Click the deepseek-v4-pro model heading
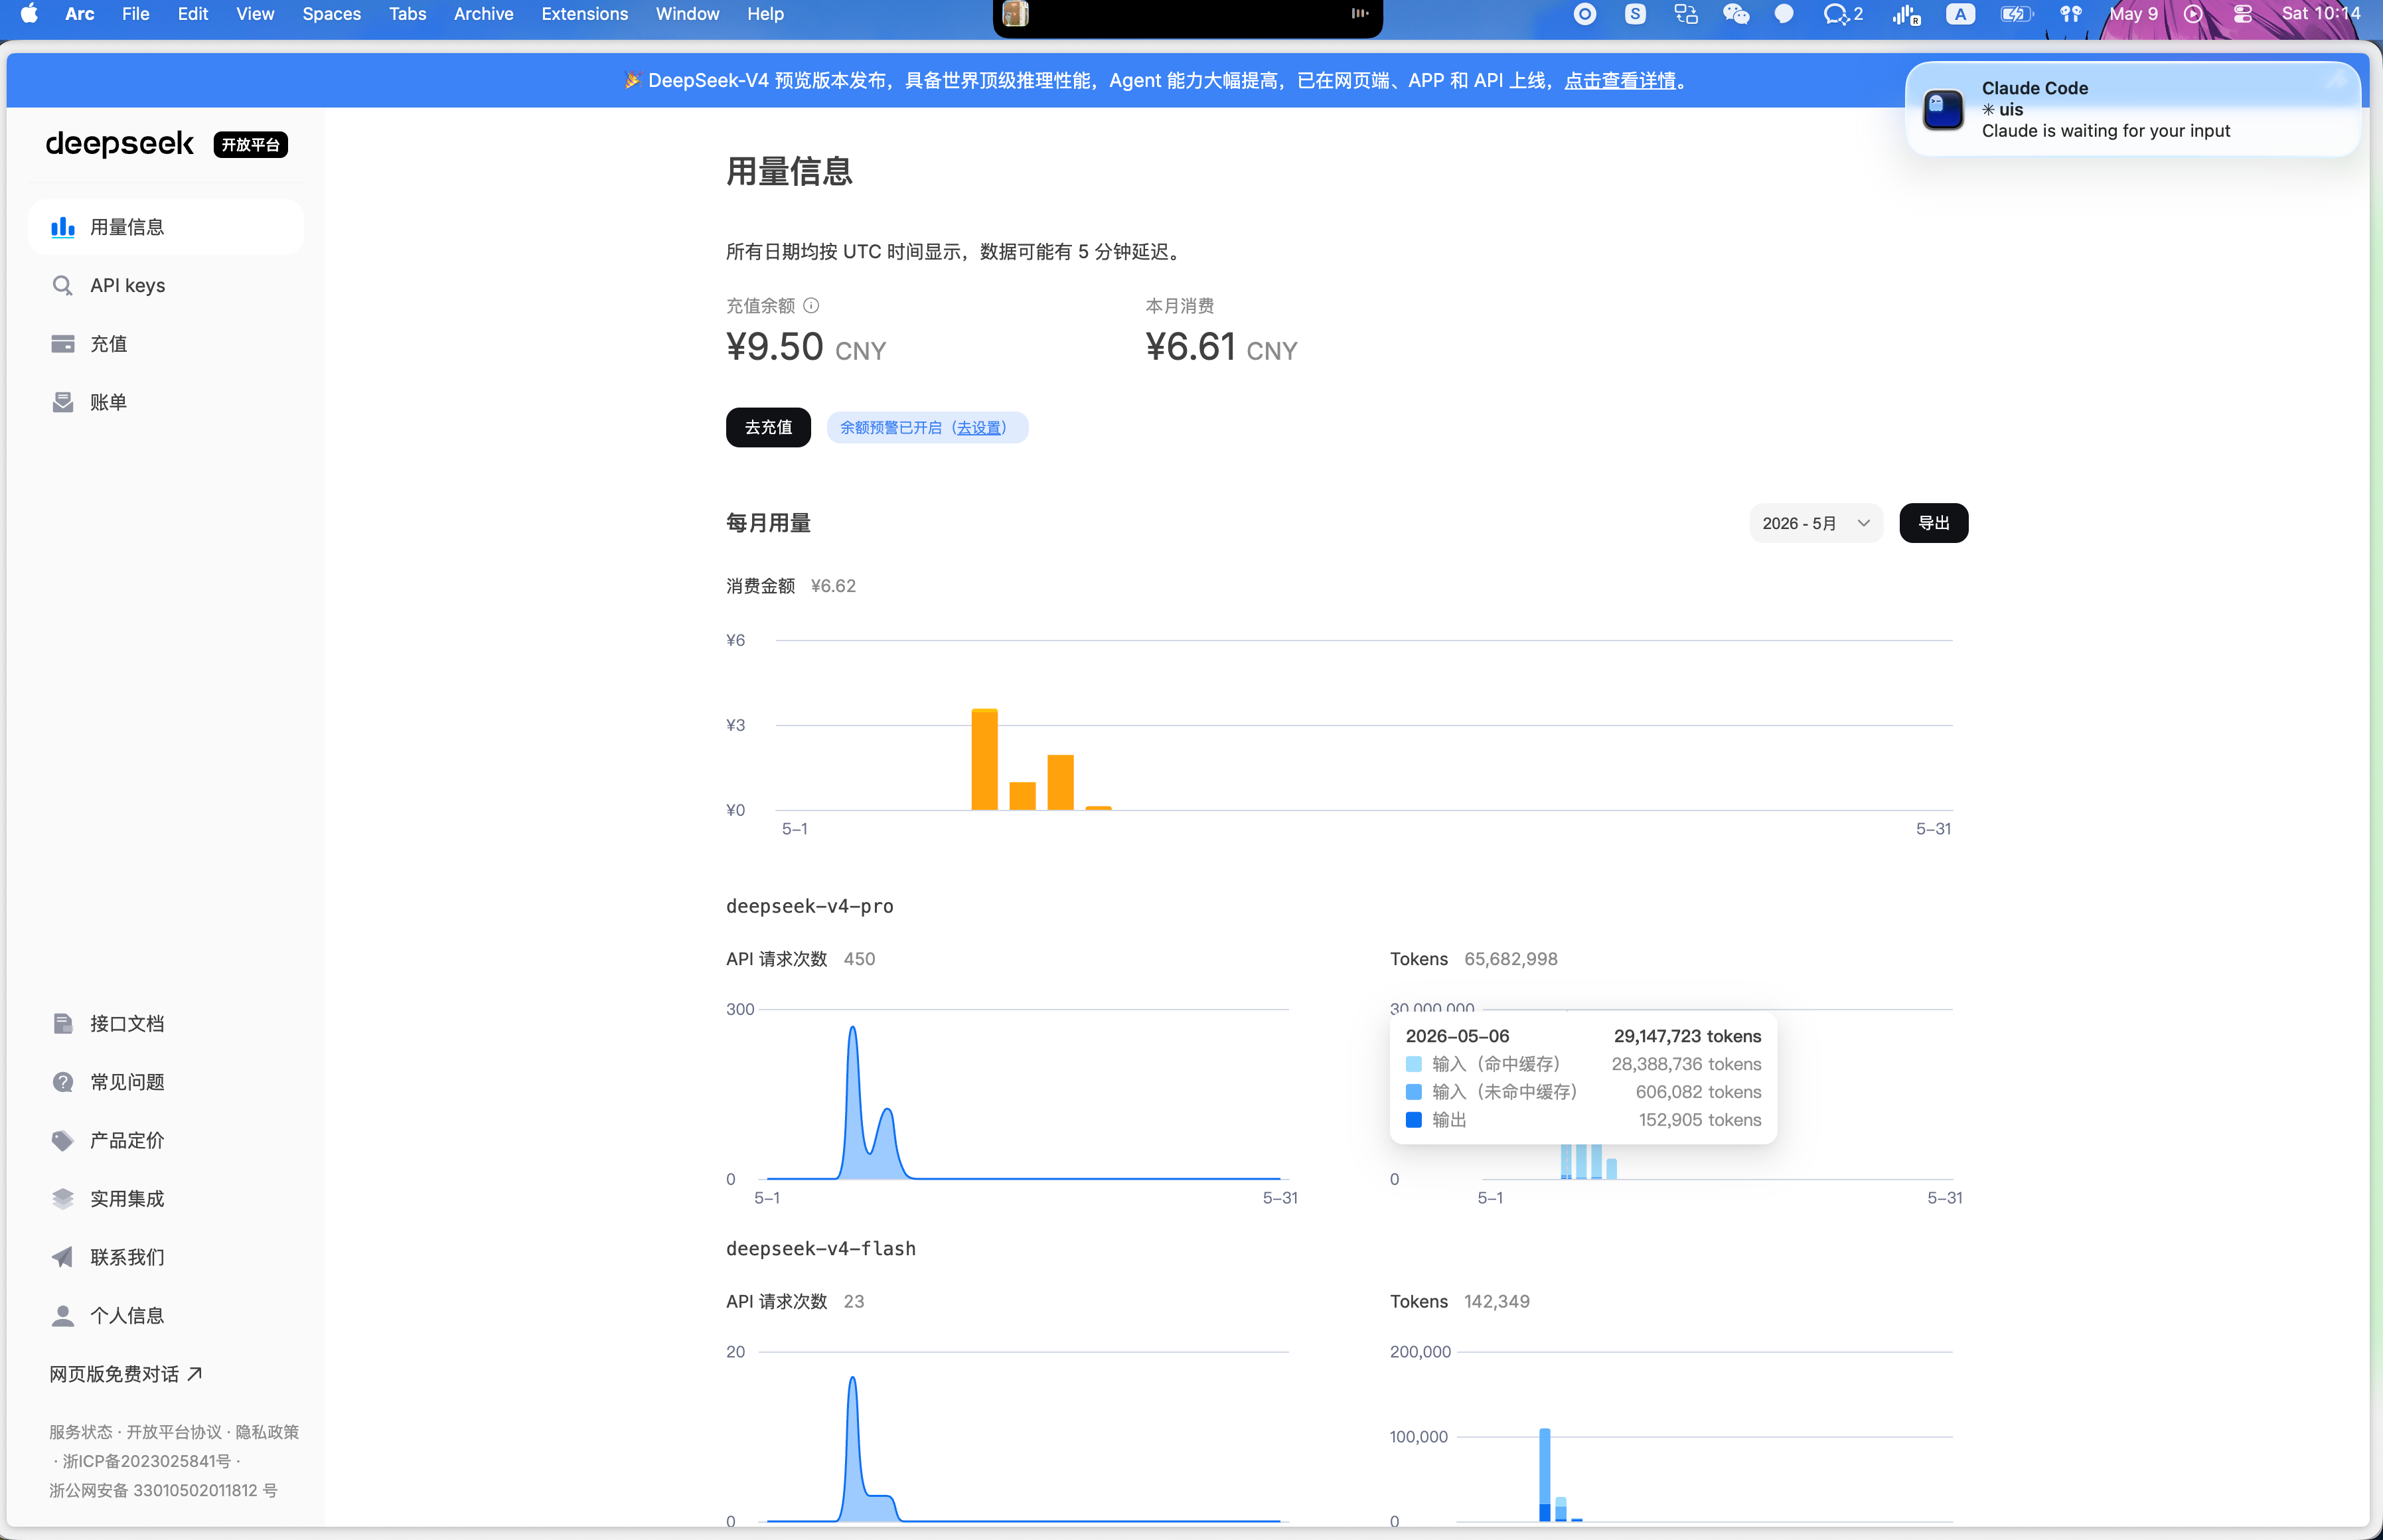This screenshot has height=1540, width=2383. click(810, 906)
